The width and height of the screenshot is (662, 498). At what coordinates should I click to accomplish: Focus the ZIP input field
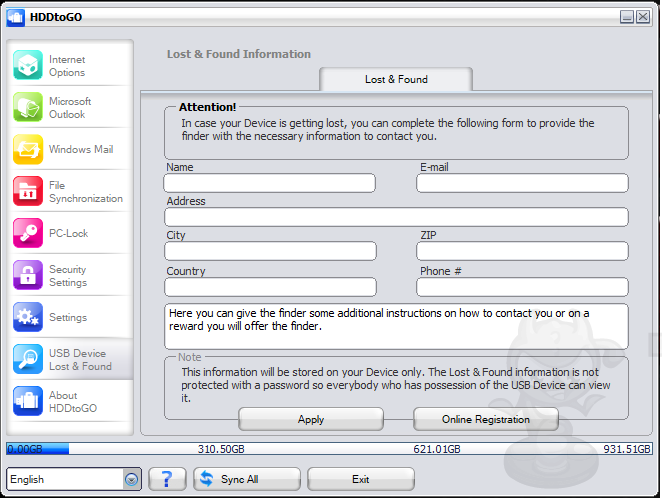pyautogui.click(x=522, y=252)
